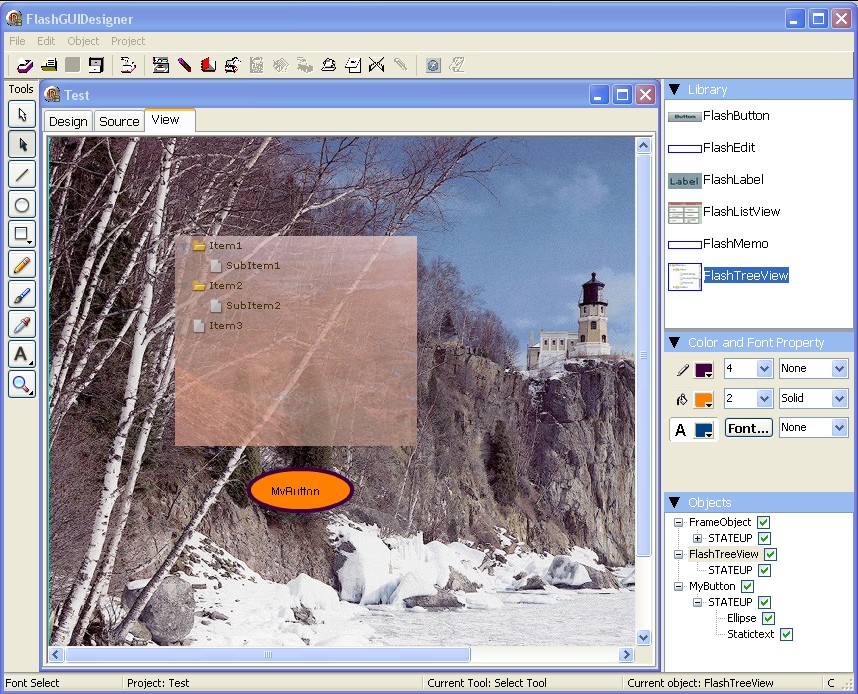Switch to the Source tab
This screenshot has height=694, width=858.
tap(119, 121)
